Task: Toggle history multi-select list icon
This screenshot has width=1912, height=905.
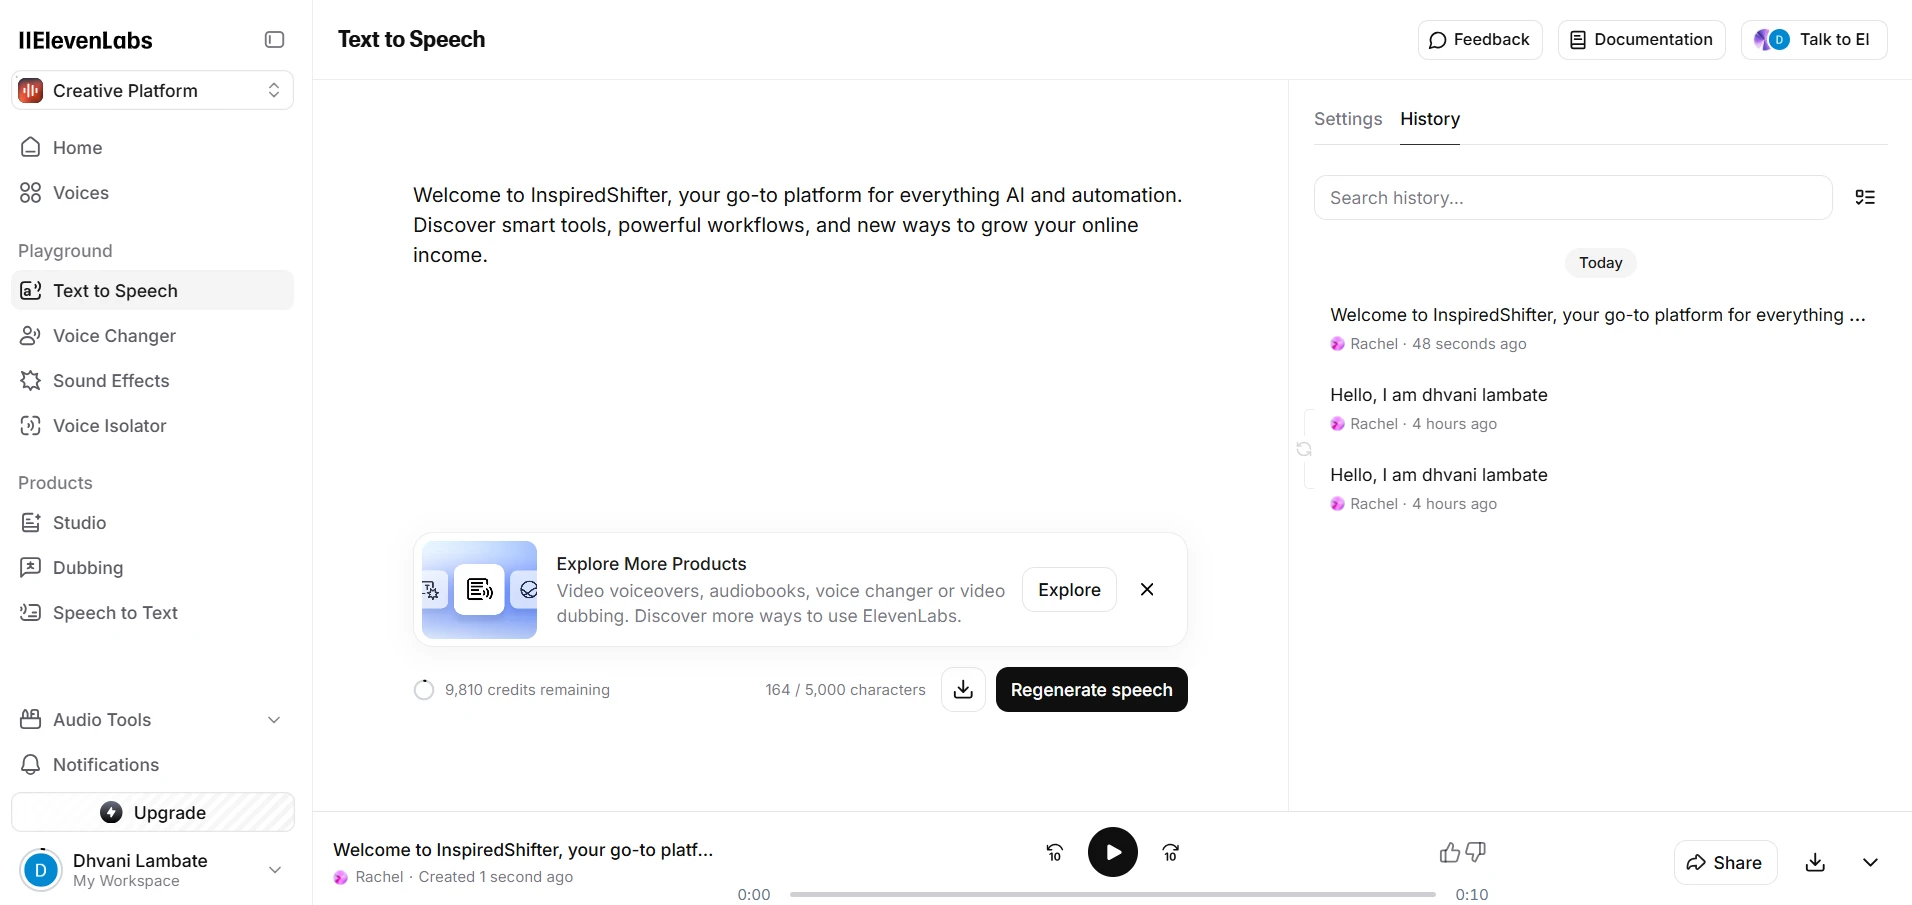Action: pyautogui.click(x=1865, y=197)
